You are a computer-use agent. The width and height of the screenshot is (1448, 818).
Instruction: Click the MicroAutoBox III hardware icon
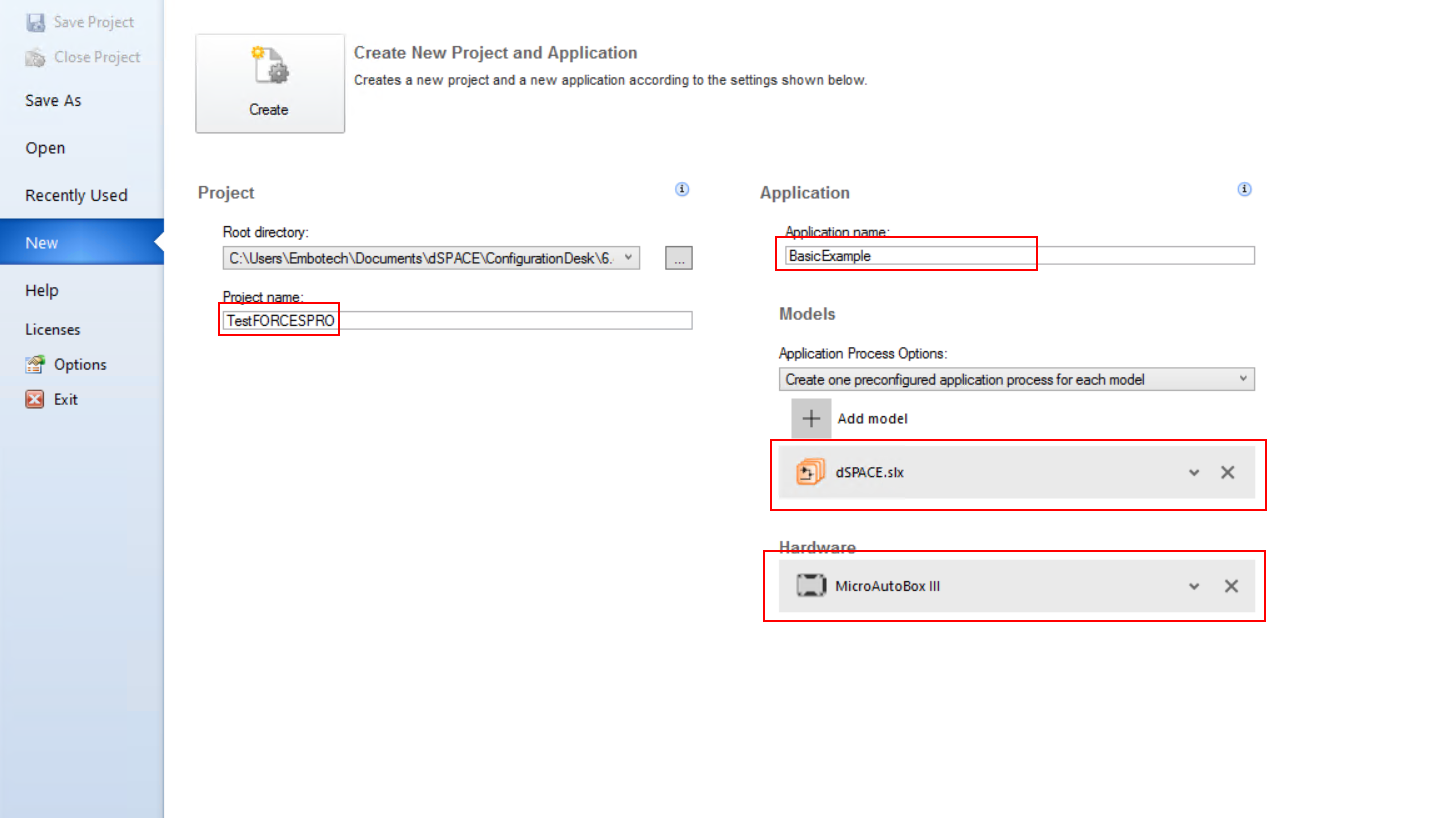[810, 586]
